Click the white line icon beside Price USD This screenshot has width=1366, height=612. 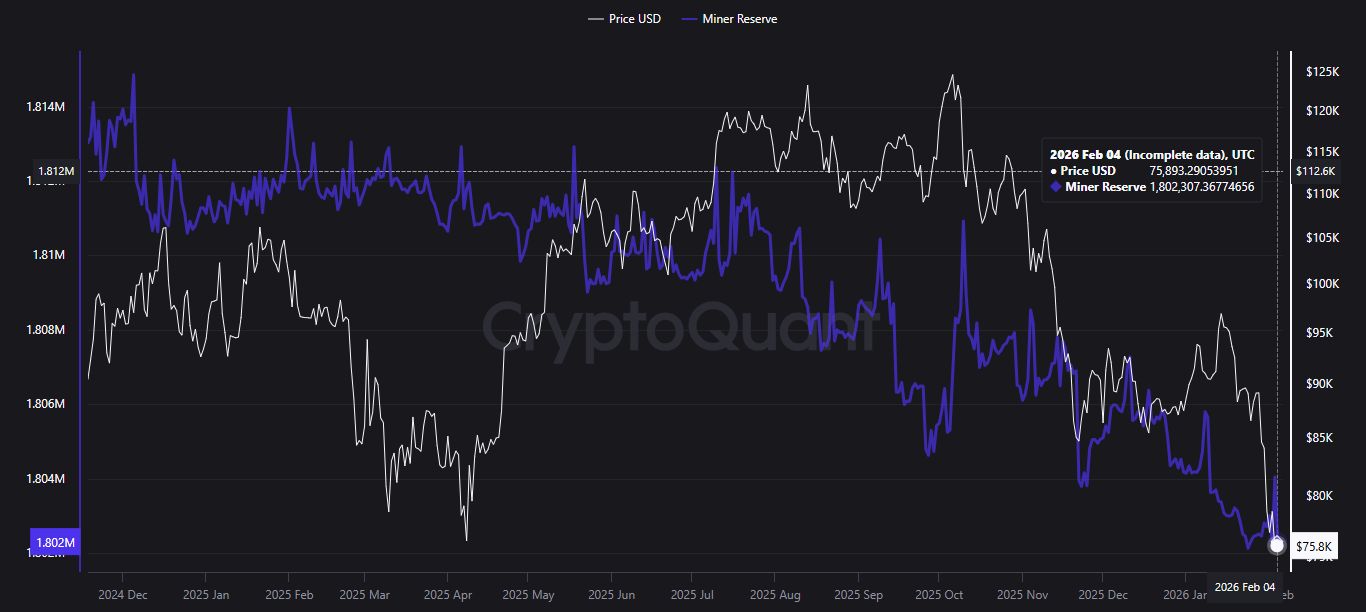596,19
